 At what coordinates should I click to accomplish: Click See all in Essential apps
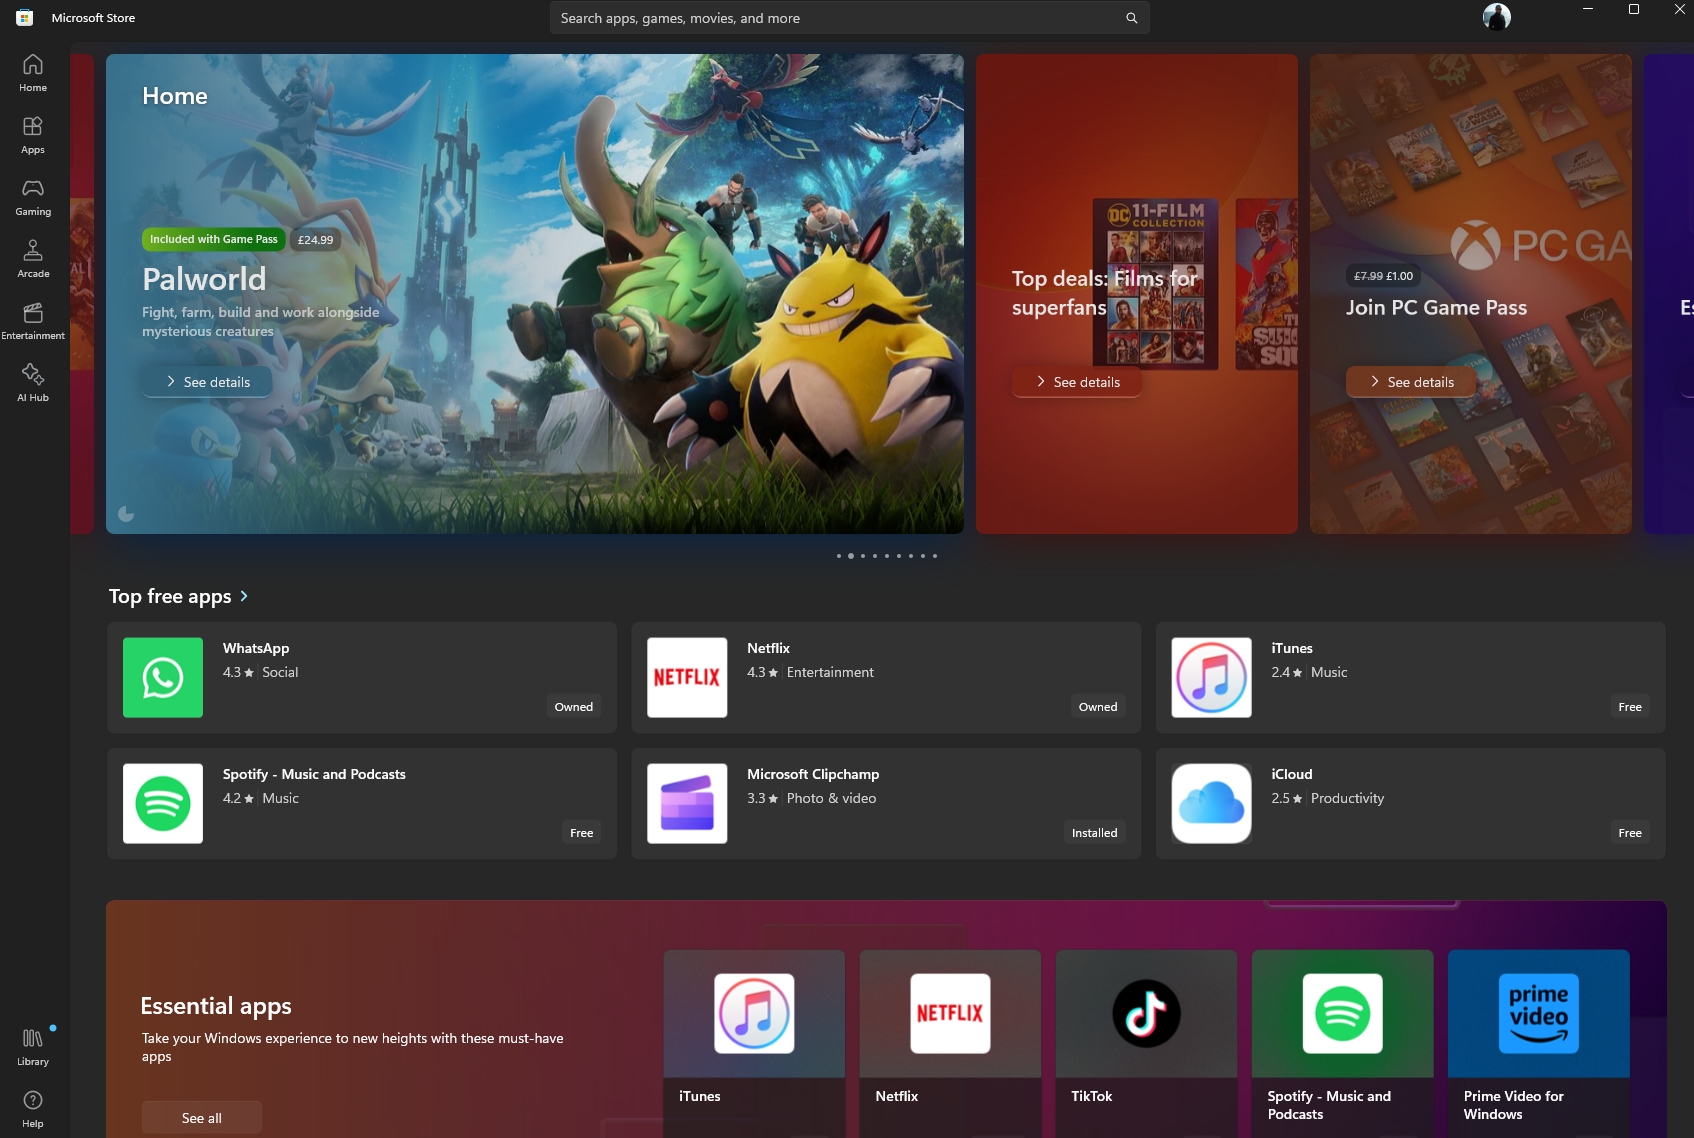(x=202, y=1118)
